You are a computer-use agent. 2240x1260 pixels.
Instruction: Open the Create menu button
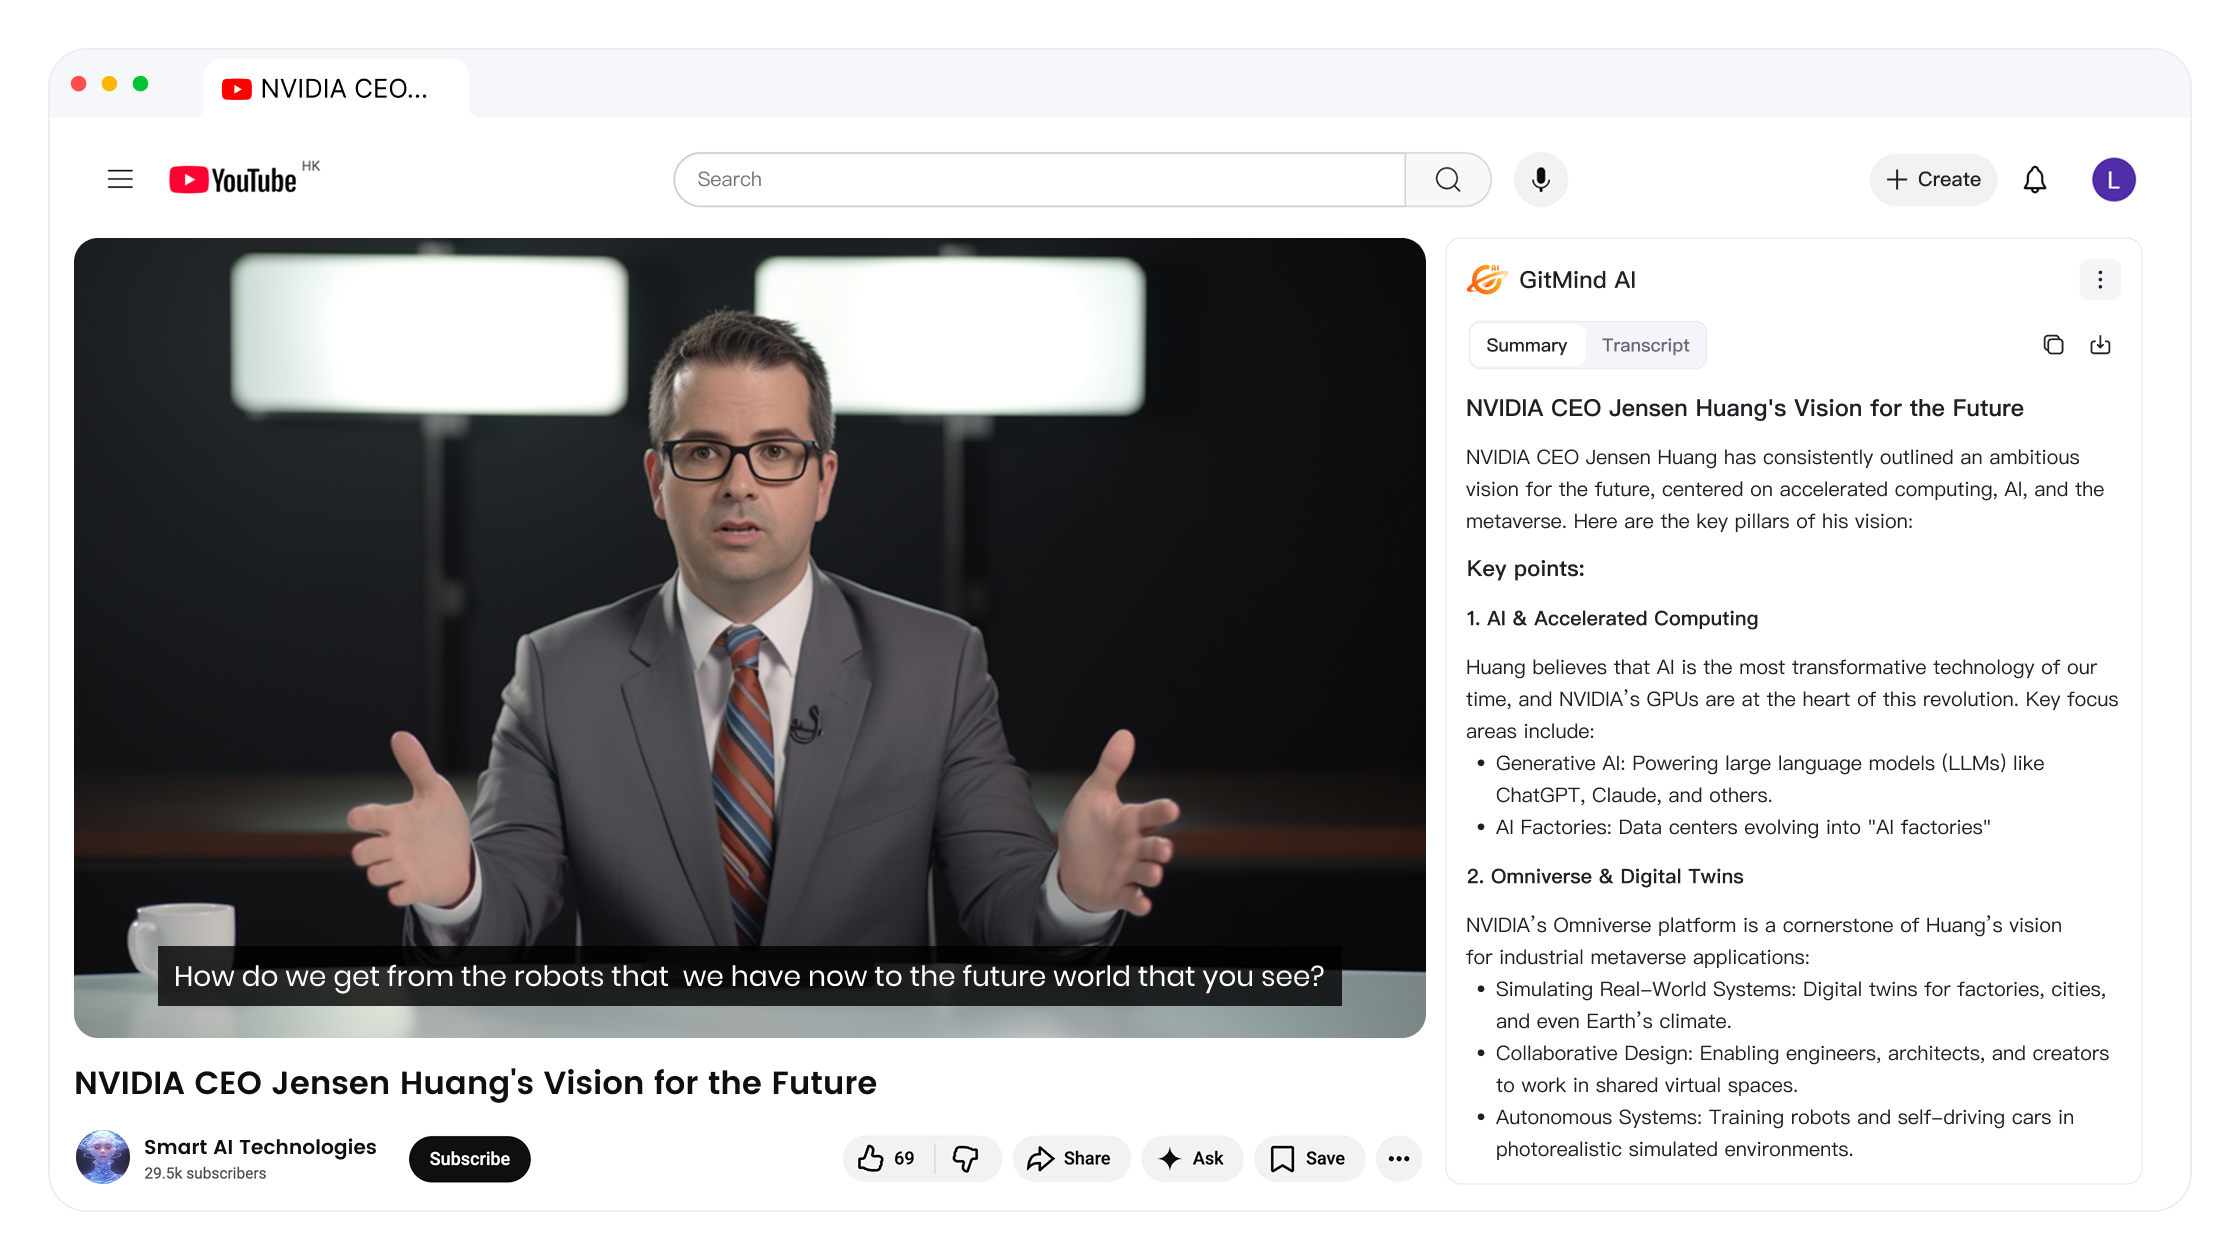pyautogui.click(x=1932, y=180)
